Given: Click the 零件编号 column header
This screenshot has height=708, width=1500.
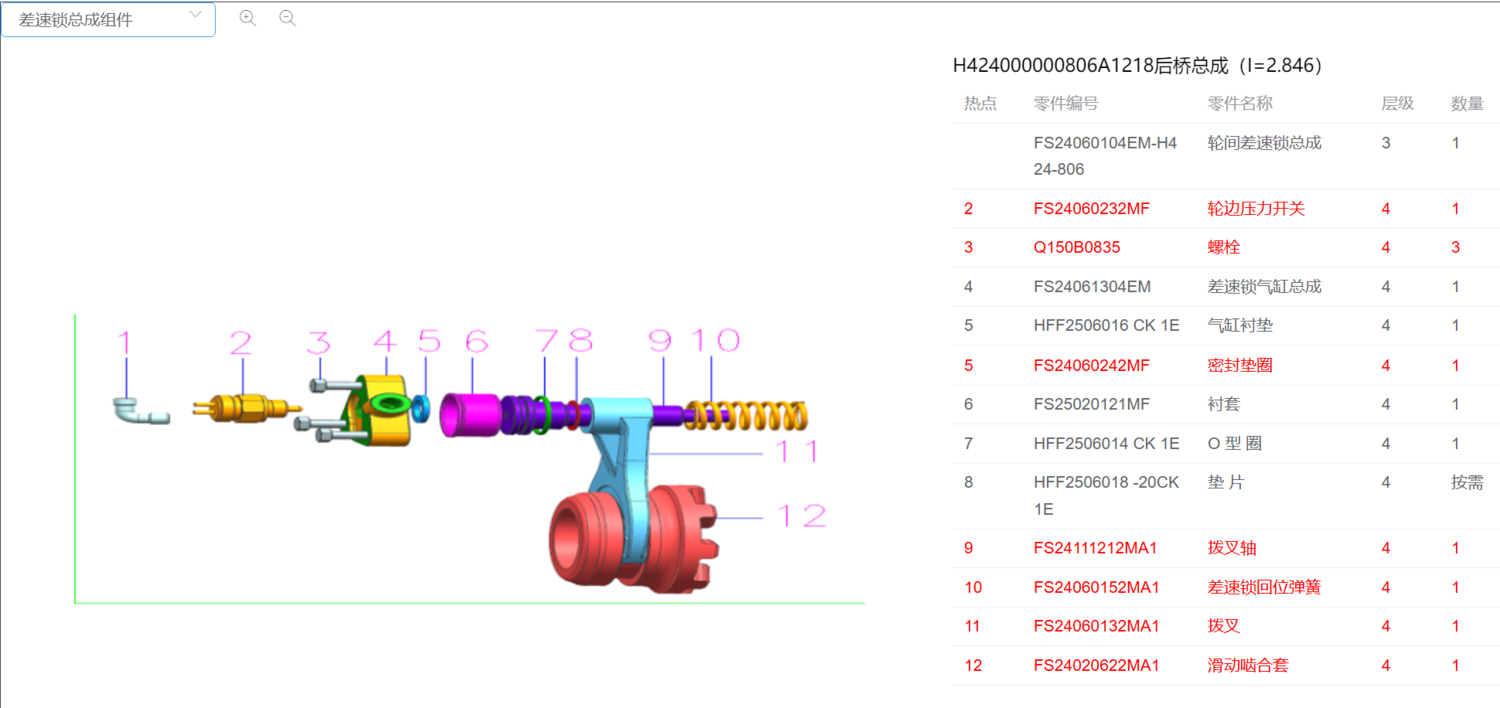Looking at the screenshot, I should (1066, 103).
